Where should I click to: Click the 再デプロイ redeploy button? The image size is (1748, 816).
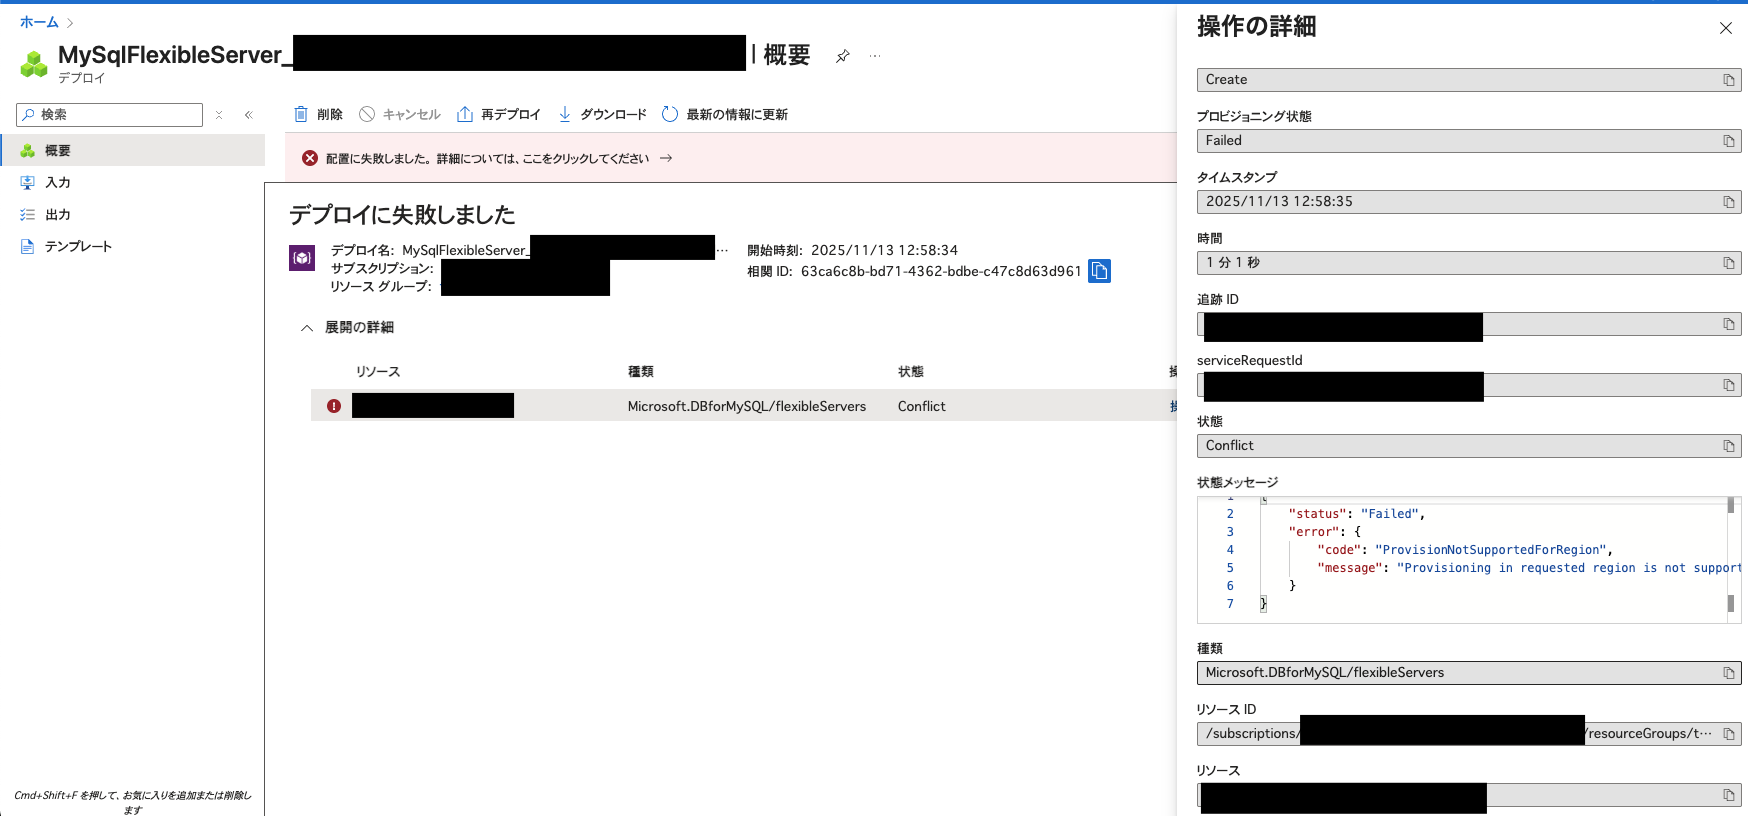(x=498, y=114)
